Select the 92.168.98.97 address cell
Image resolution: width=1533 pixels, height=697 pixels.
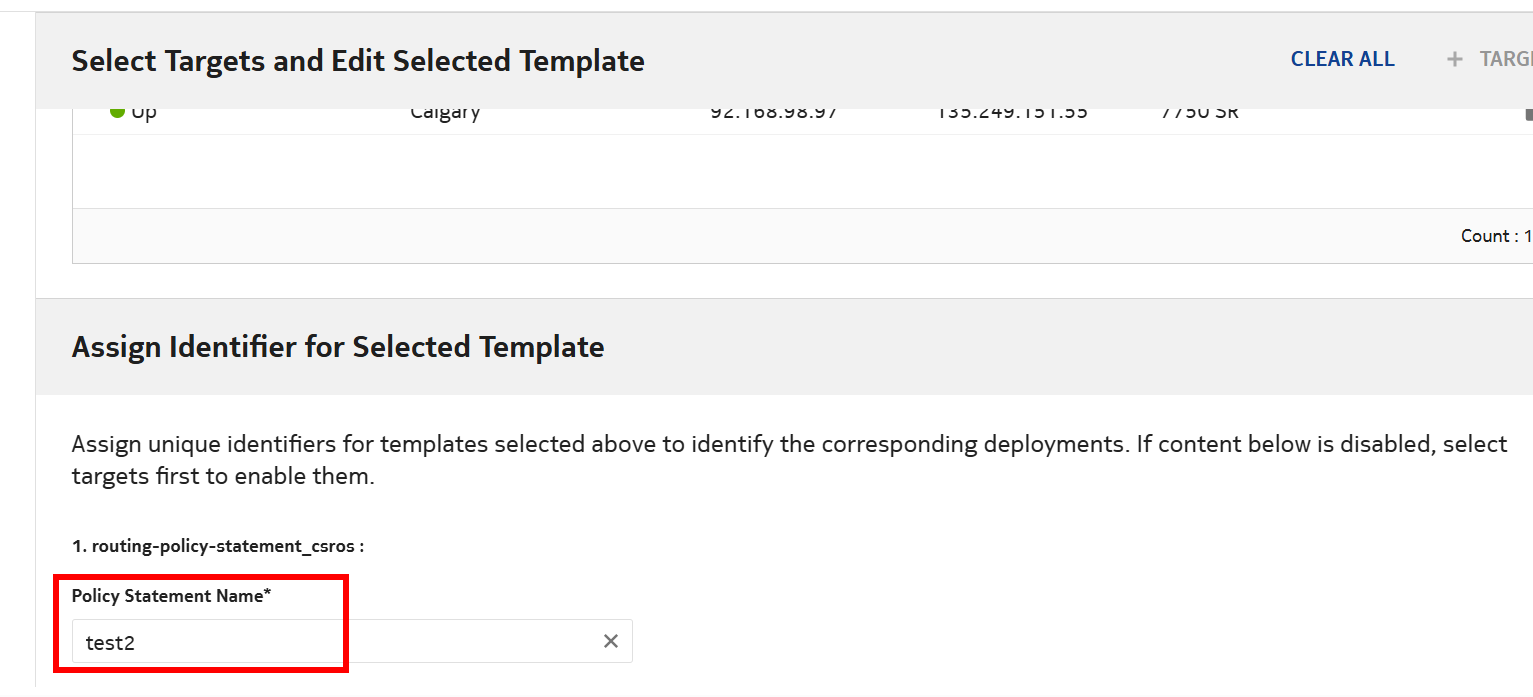pos(773,113)
